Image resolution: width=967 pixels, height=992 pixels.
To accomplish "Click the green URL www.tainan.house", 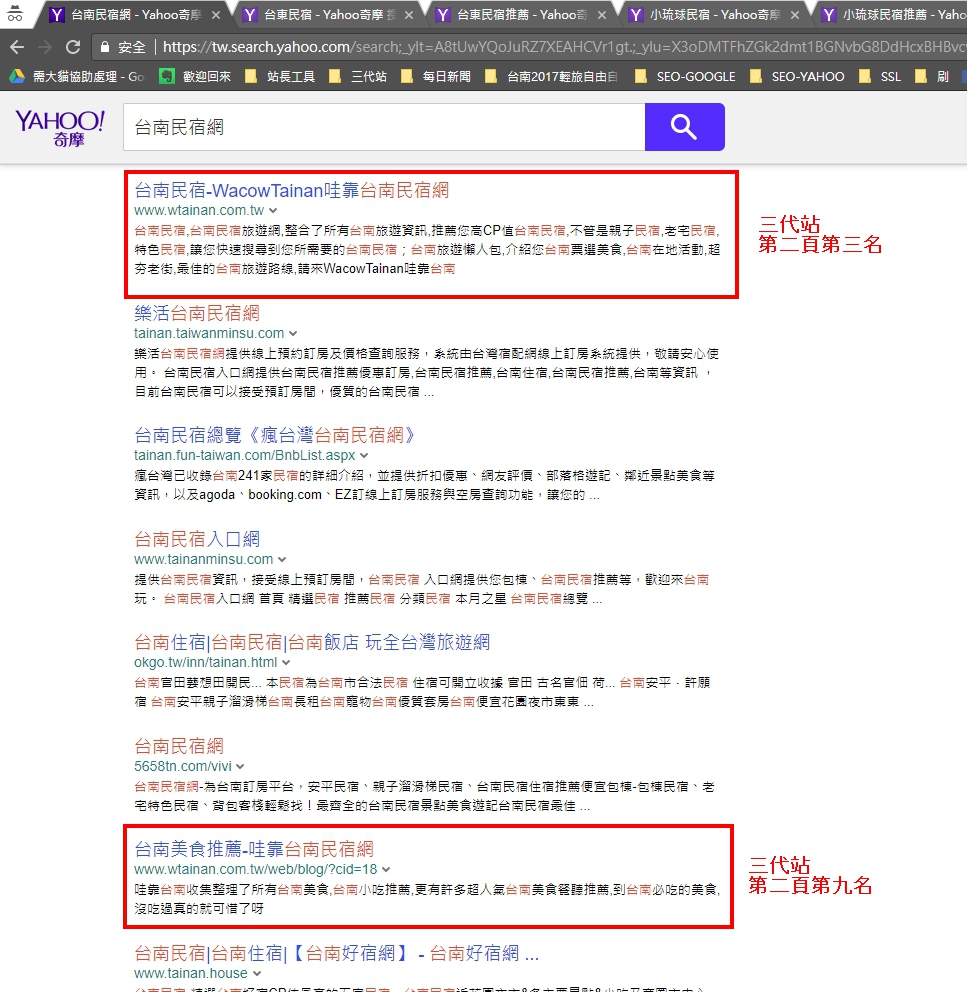I will click(x=190, y=973).
